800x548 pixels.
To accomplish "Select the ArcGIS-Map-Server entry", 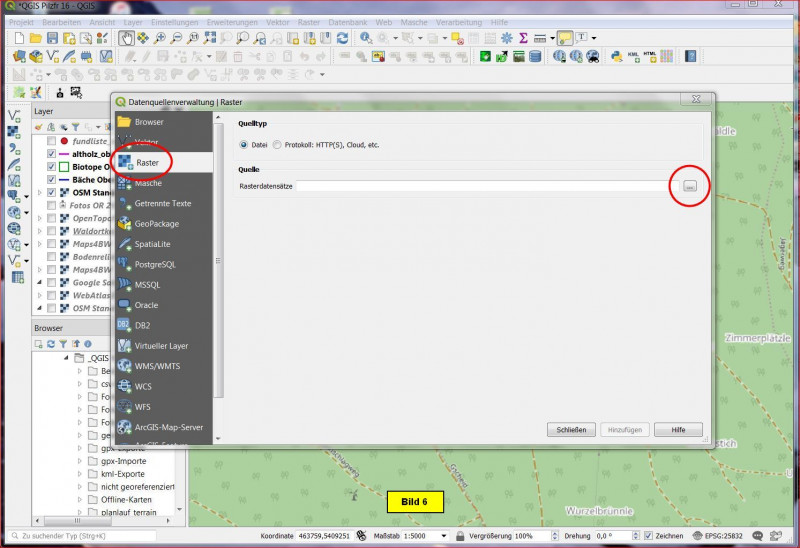I will [167, 427].
